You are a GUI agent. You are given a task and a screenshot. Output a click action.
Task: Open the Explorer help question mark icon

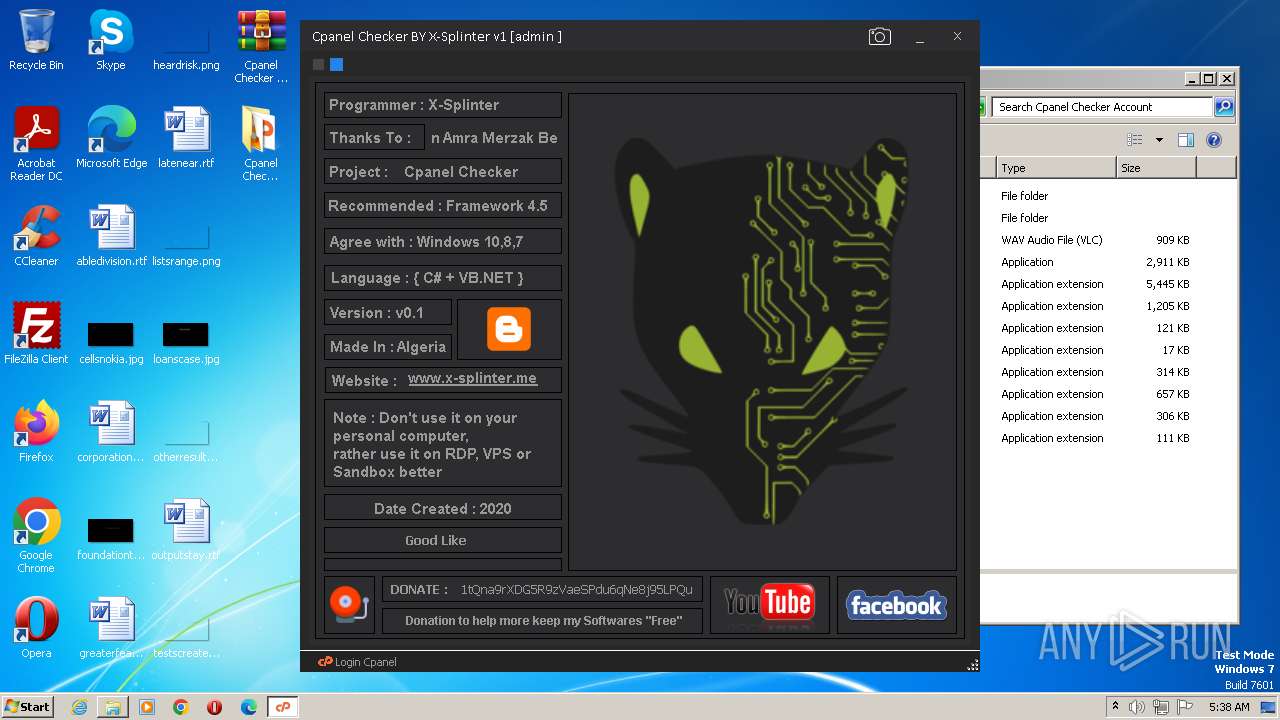(1214, 140)
